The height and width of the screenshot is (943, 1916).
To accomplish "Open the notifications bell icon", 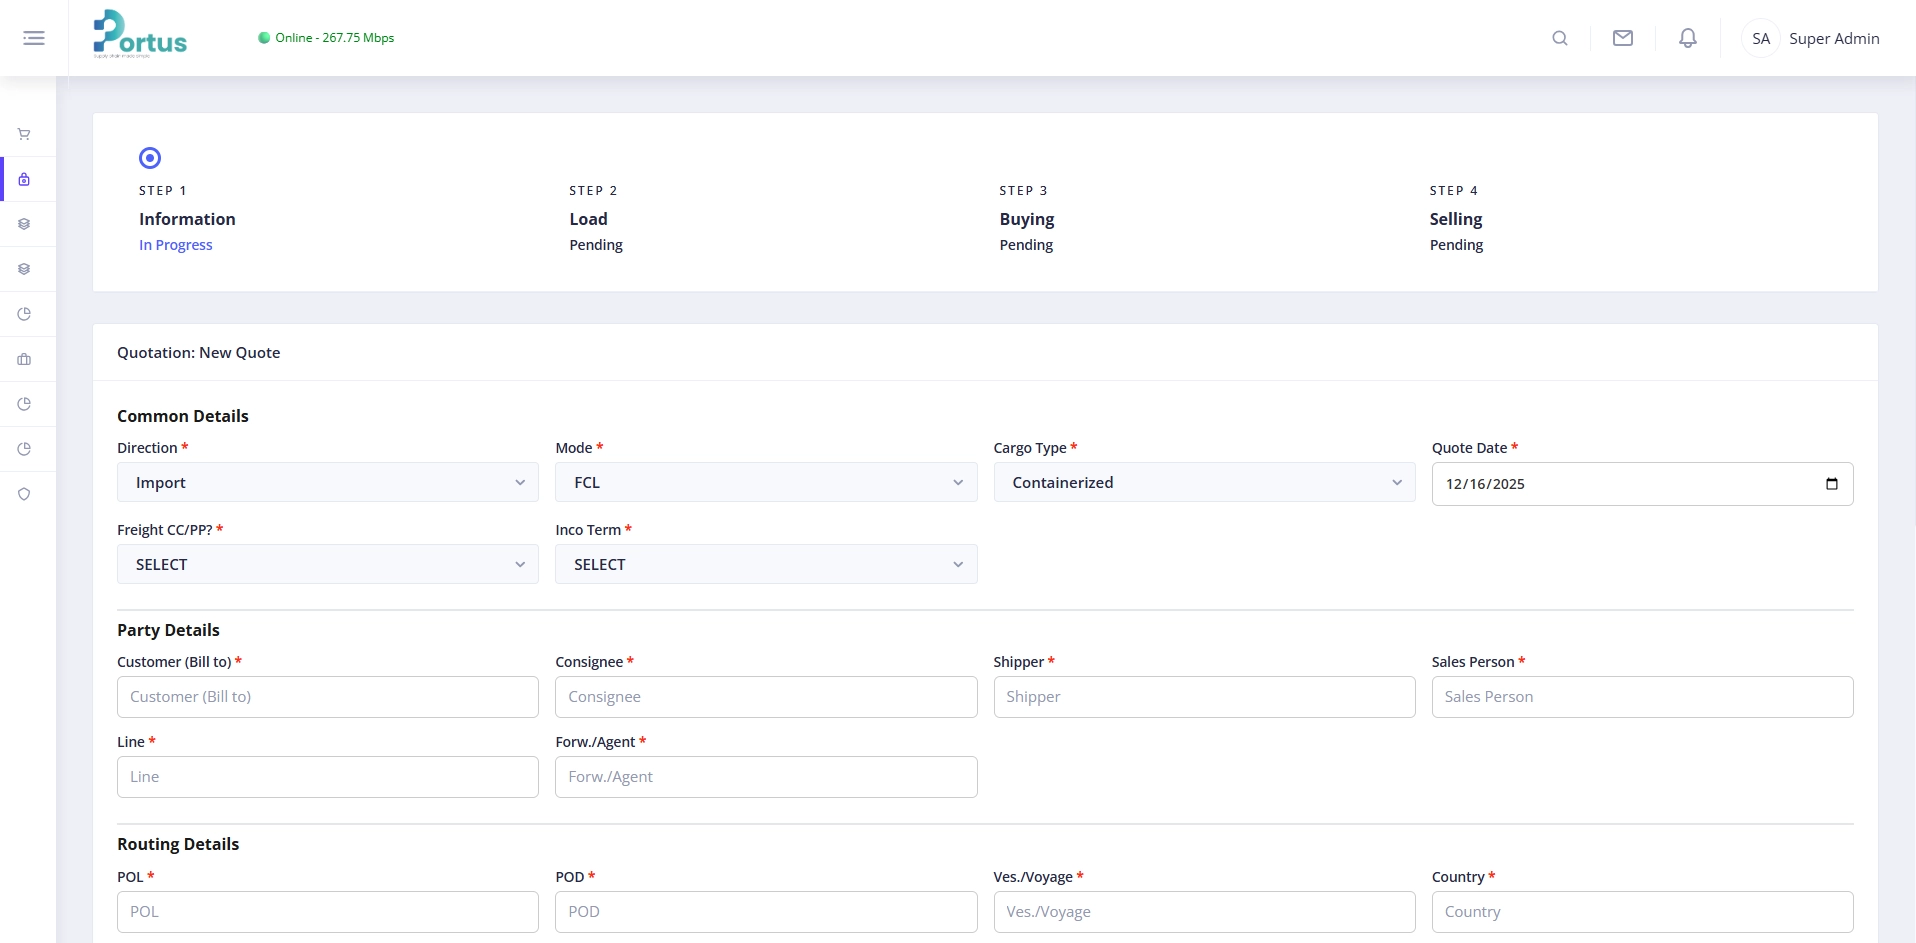I will [1687, 38].
